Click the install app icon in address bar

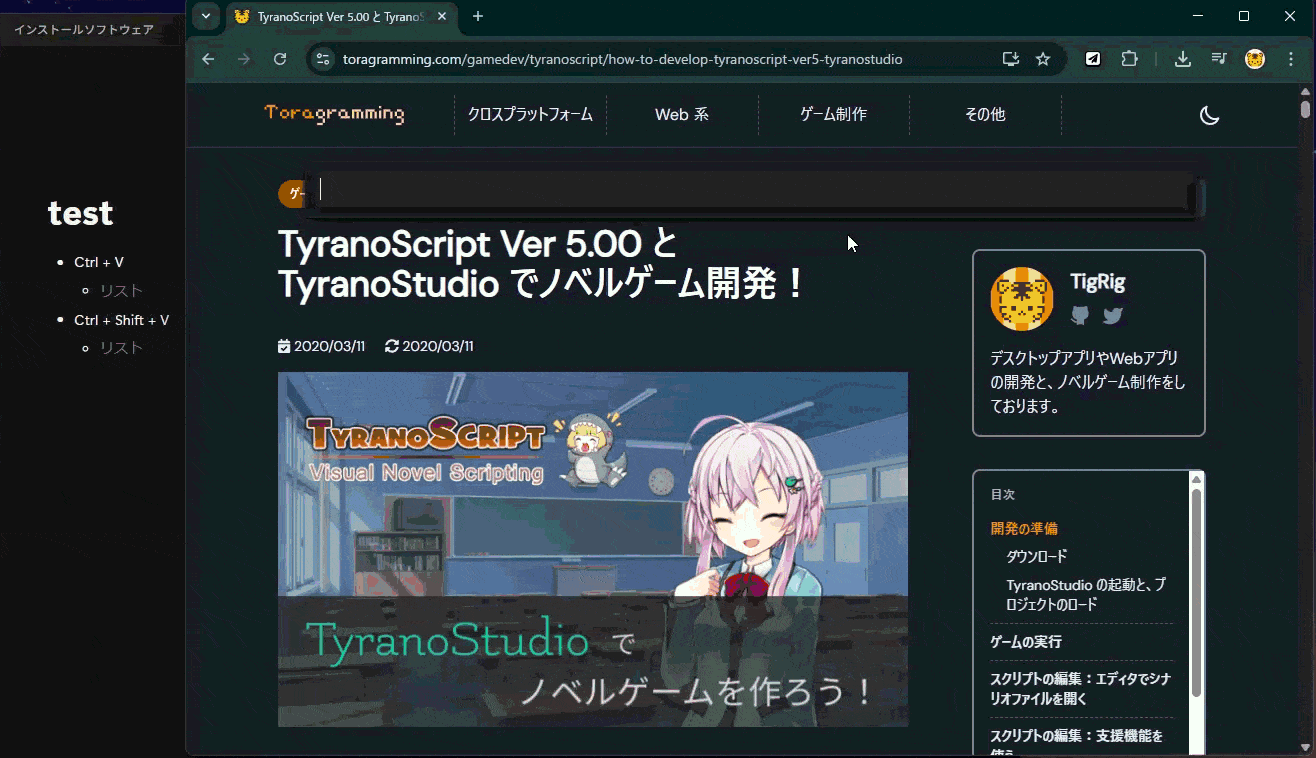click(1011, 59)
